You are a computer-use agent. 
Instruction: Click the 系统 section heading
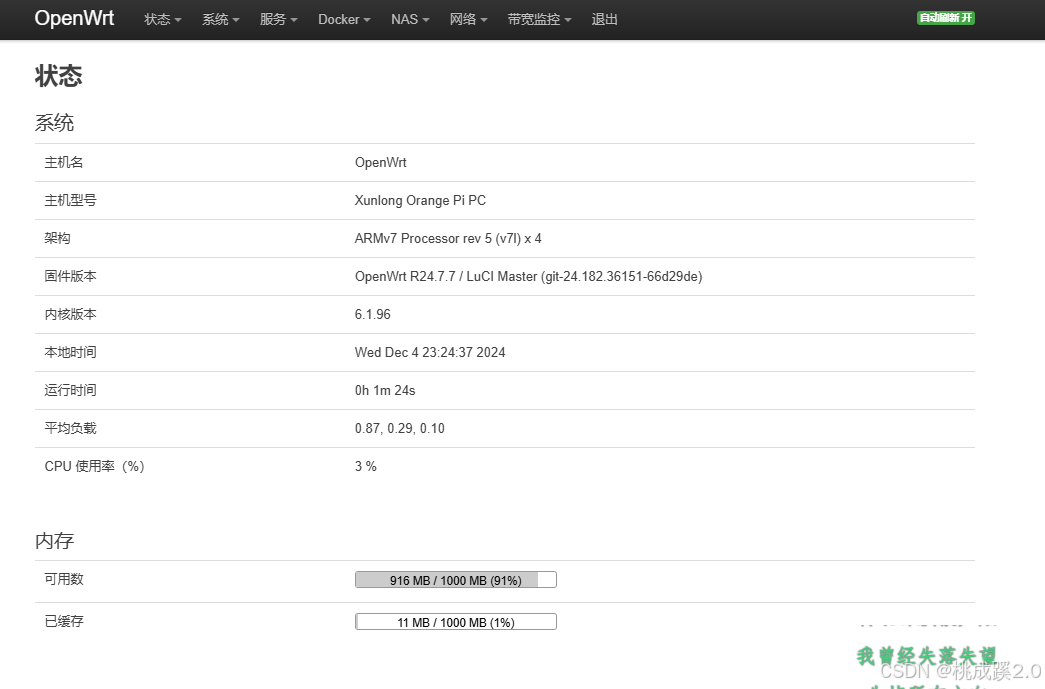coord(55,123)
